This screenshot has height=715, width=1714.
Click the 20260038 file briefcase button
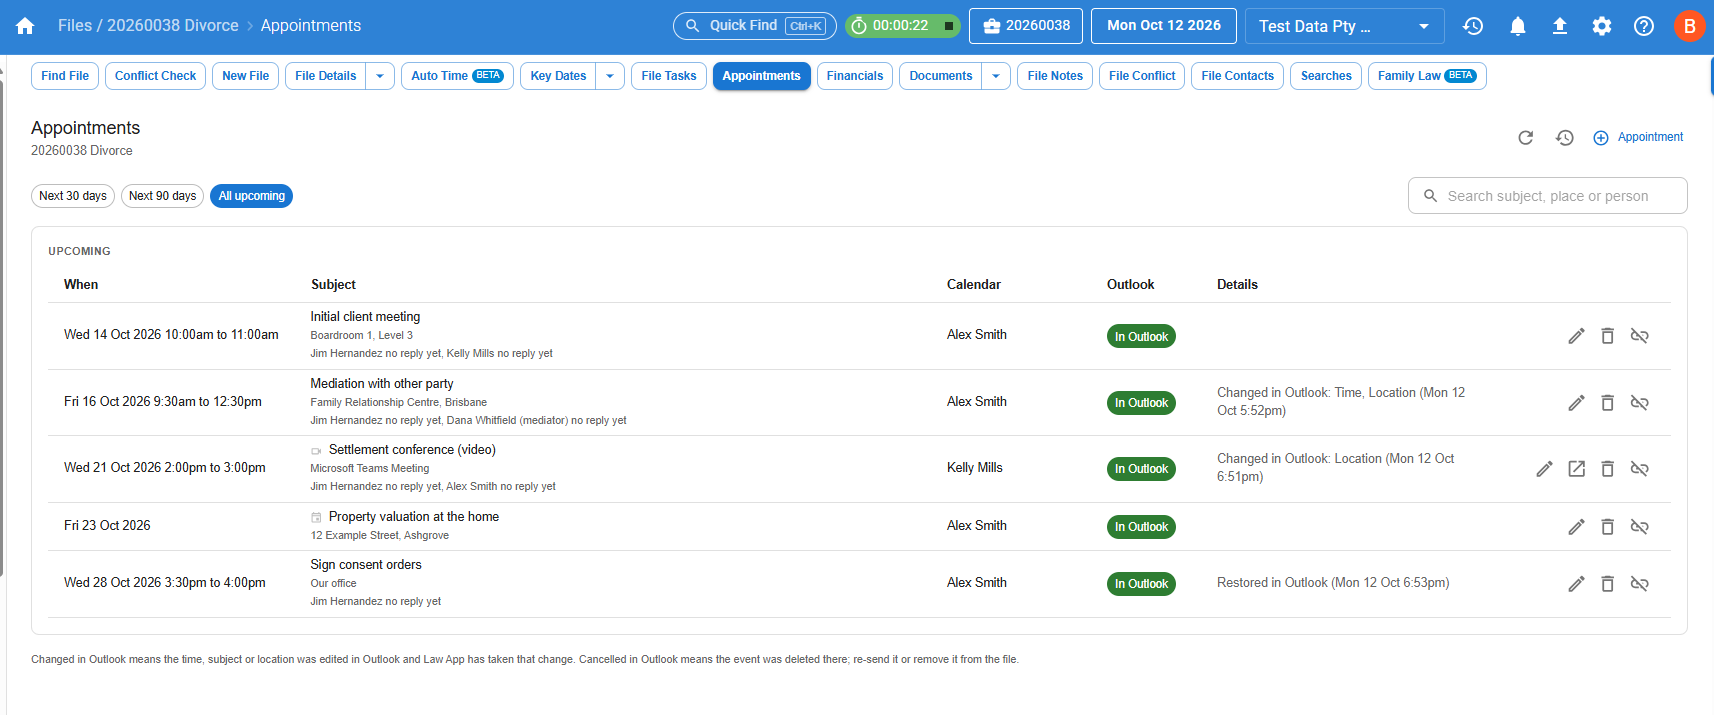click(1026, 26)
